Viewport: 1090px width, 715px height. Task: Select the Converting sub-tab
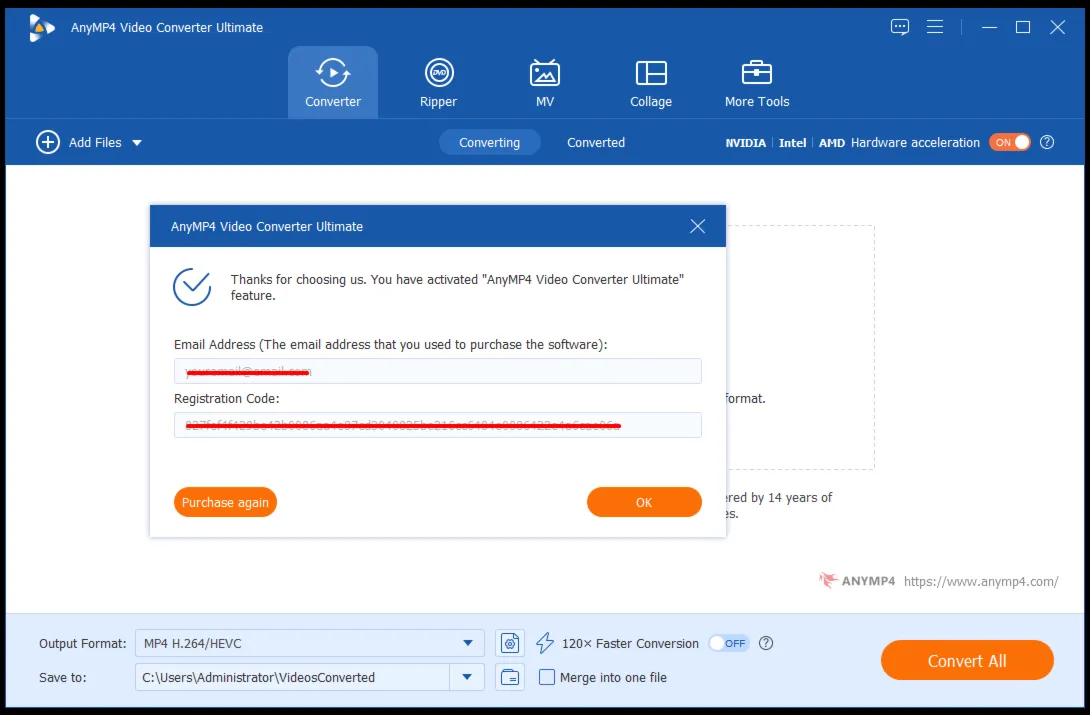[x=489, y=142]
